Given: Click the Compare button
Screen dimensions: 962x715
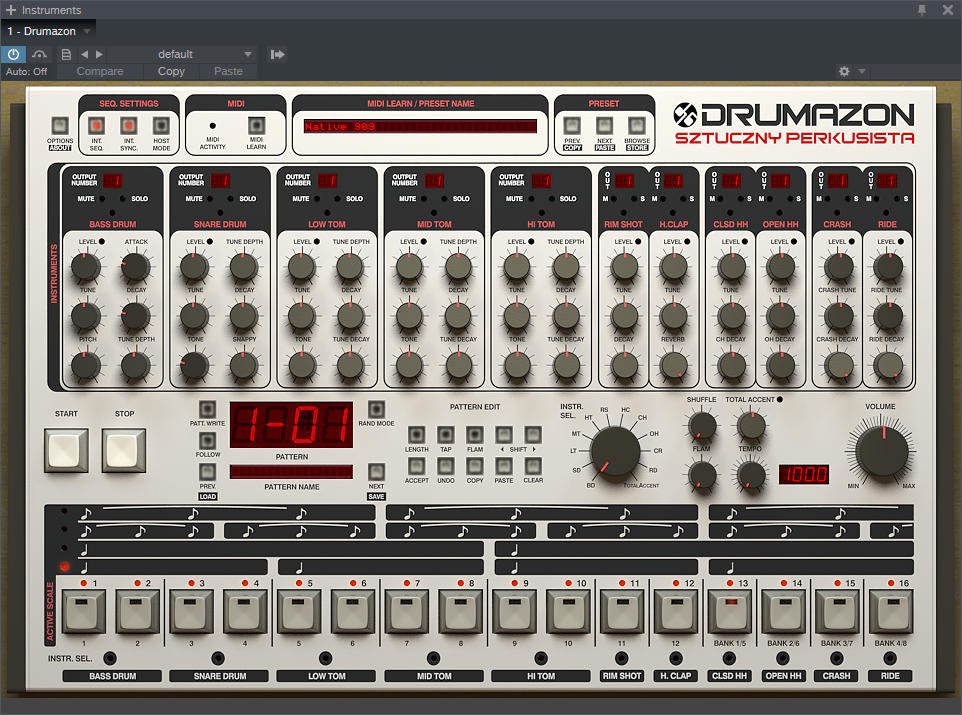Looking at the screenshot, I should coord(100,71).
